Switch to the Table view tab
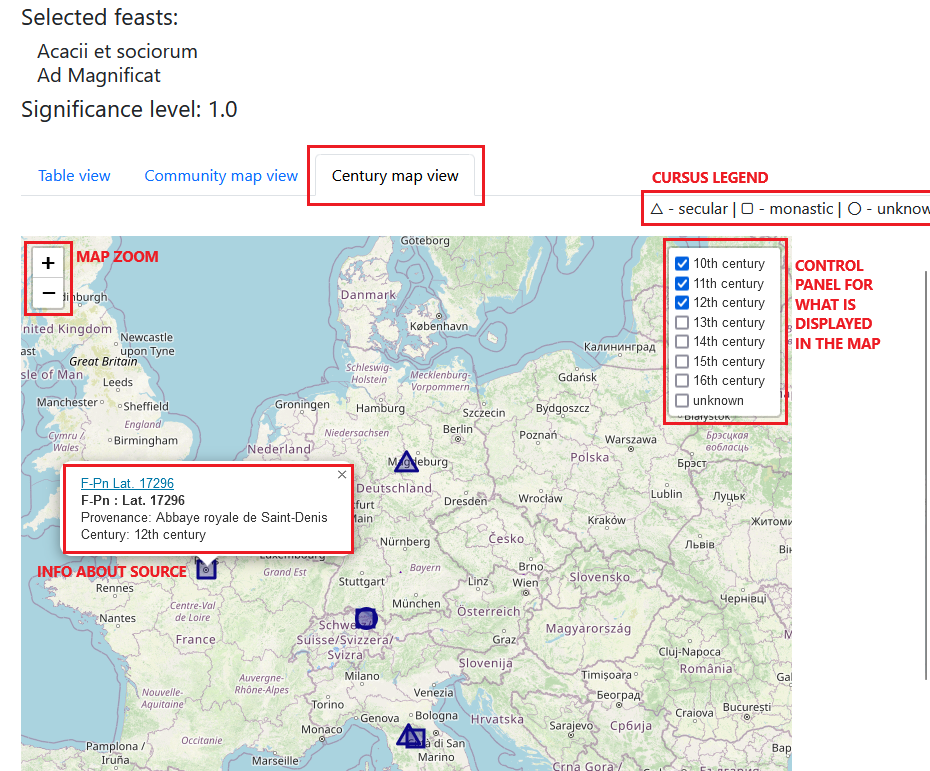Screen dimensions: 930x771 (74, 176)
